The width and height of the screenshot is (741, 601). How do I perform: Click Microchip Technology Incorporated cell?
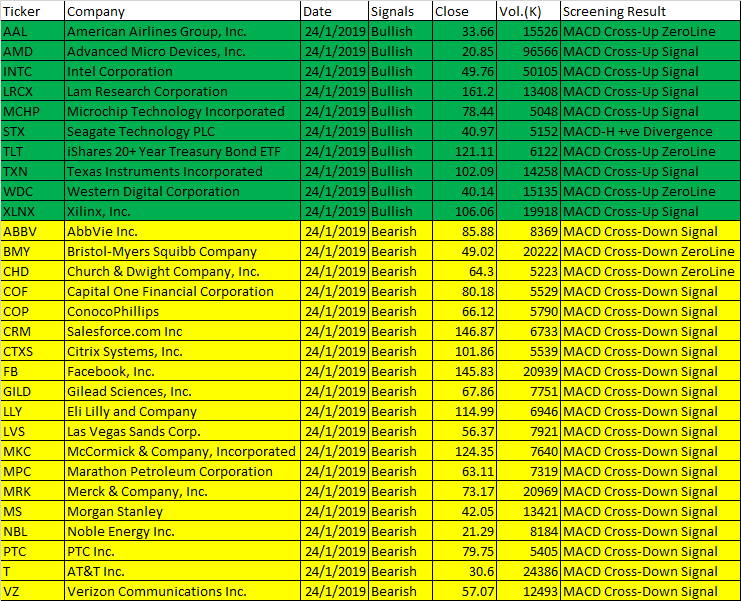pos(182,112)
